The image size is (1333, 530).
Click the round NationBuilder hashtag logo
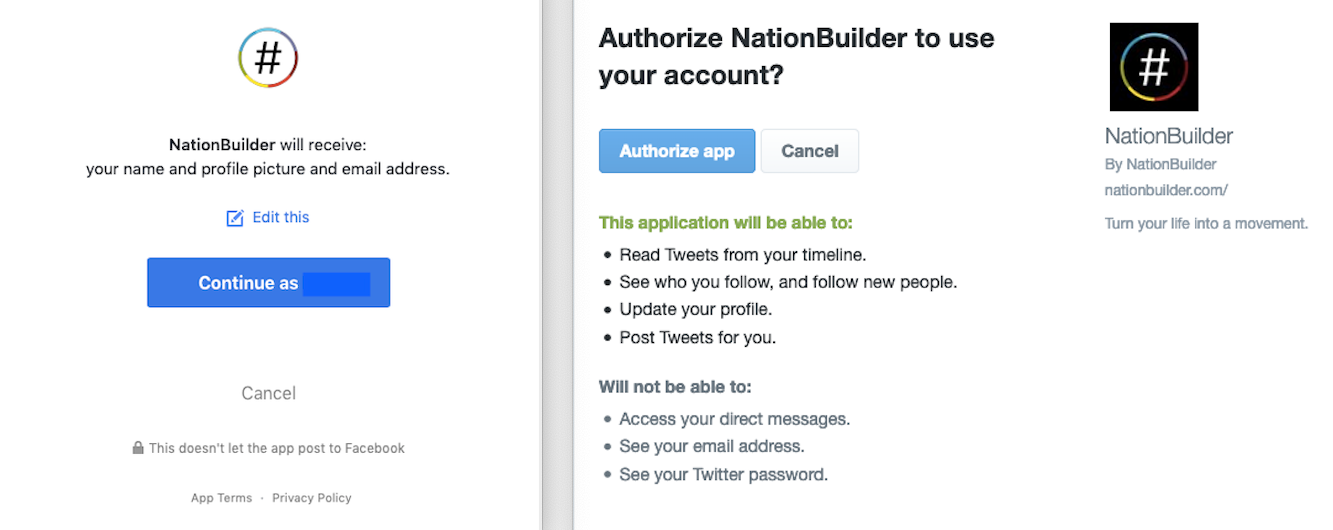[x=268, y=58]
